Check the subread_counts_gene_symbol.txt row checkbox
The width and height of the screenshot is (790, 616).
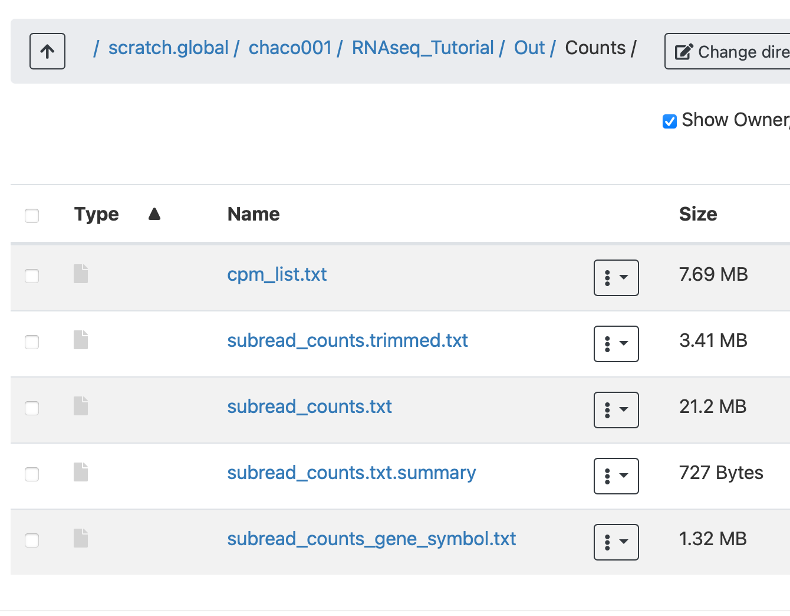[32, 540]
